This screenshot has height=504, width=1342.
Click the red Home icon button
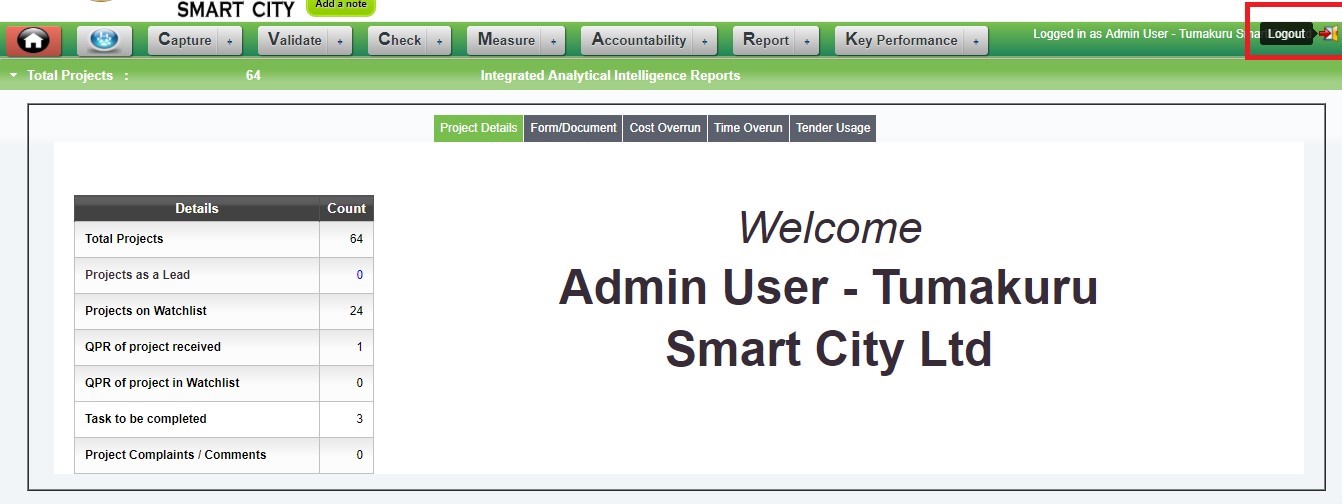click(x=34, y=41)
